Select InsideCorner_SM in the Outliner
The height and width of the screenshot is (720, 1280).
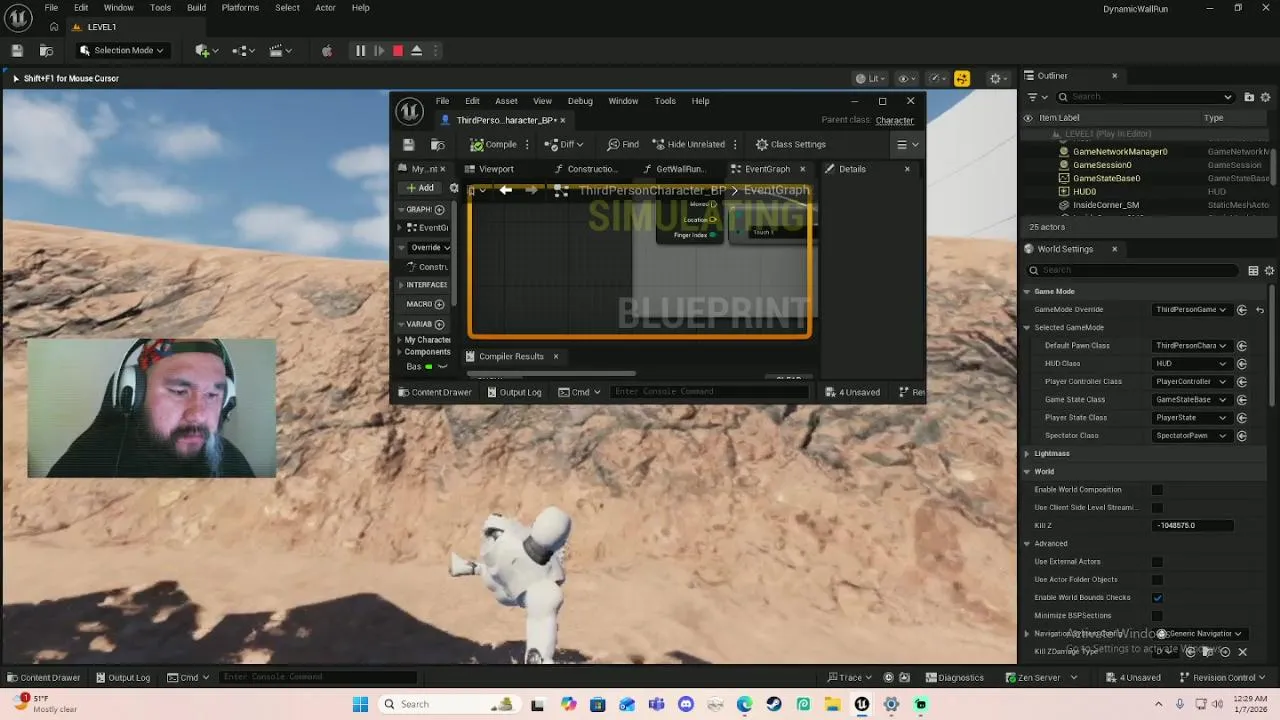pos(1105,205)
